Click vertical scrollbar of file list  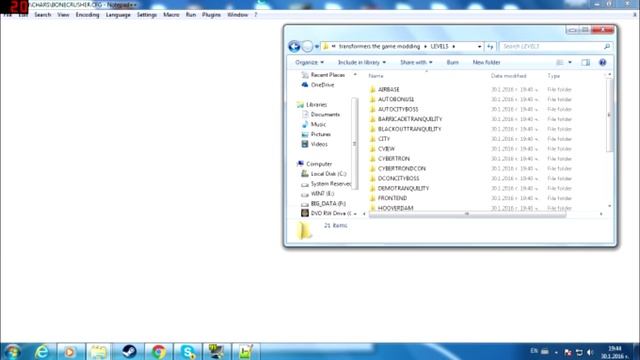pos(609,115)
